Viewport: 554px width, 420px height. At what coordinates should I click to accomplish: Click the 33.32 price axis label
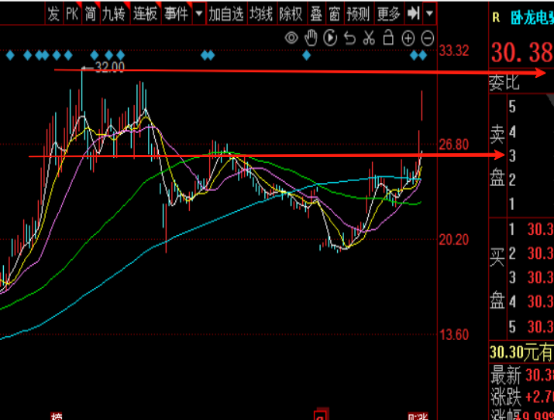click(x=454, y=51)
